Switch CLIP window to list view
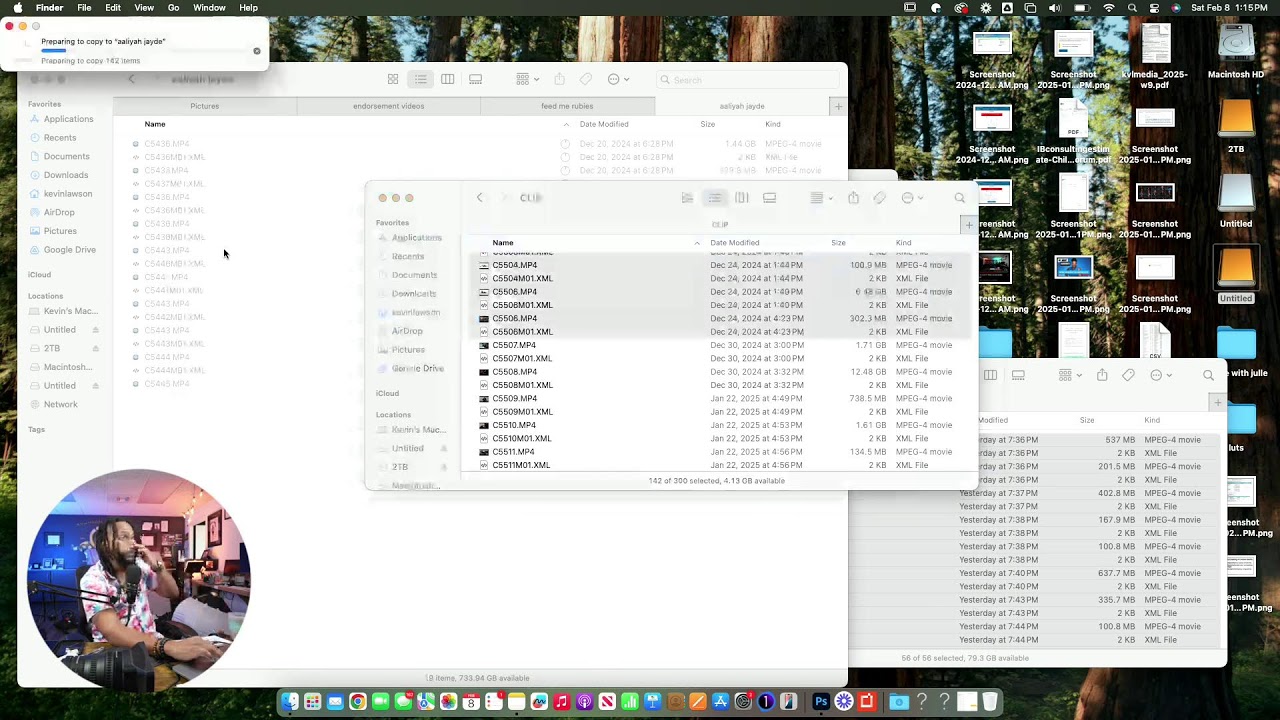 [714, 198]
